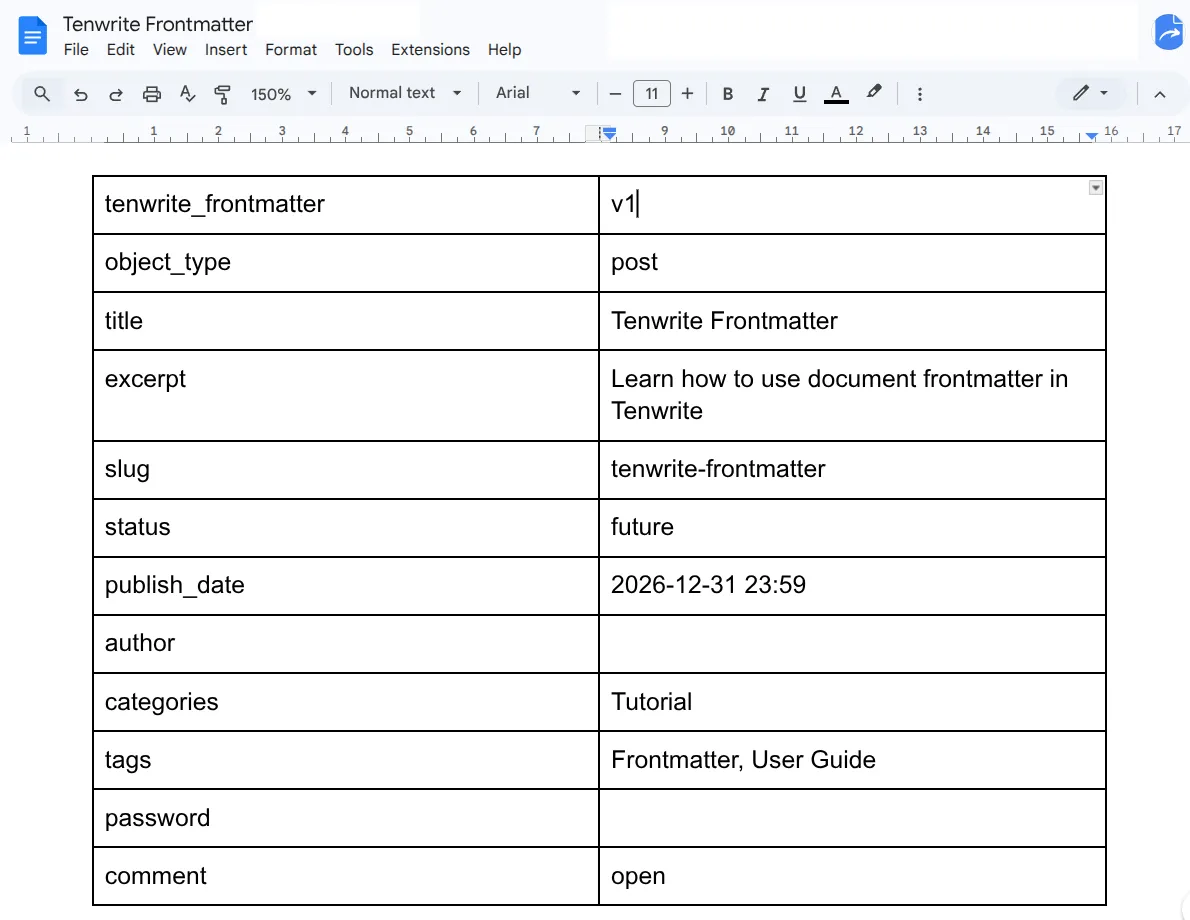Click the search menus magnifier icon
Image resolution: width=1190 pixels, height=920 pixels.
pyautogui.click(x=41, y=93)
